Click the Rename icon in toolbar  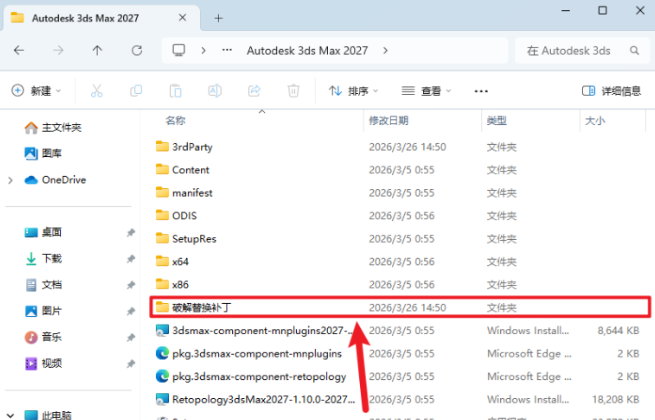coord(214,91)
